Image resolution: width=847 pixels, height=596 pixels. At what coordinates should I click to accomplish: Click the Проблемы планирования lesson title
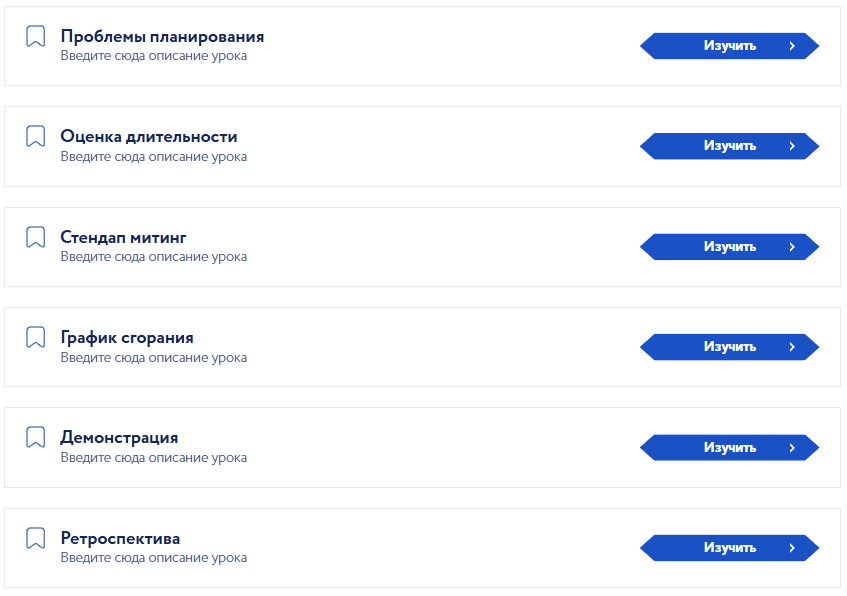(x=162, y=37)
